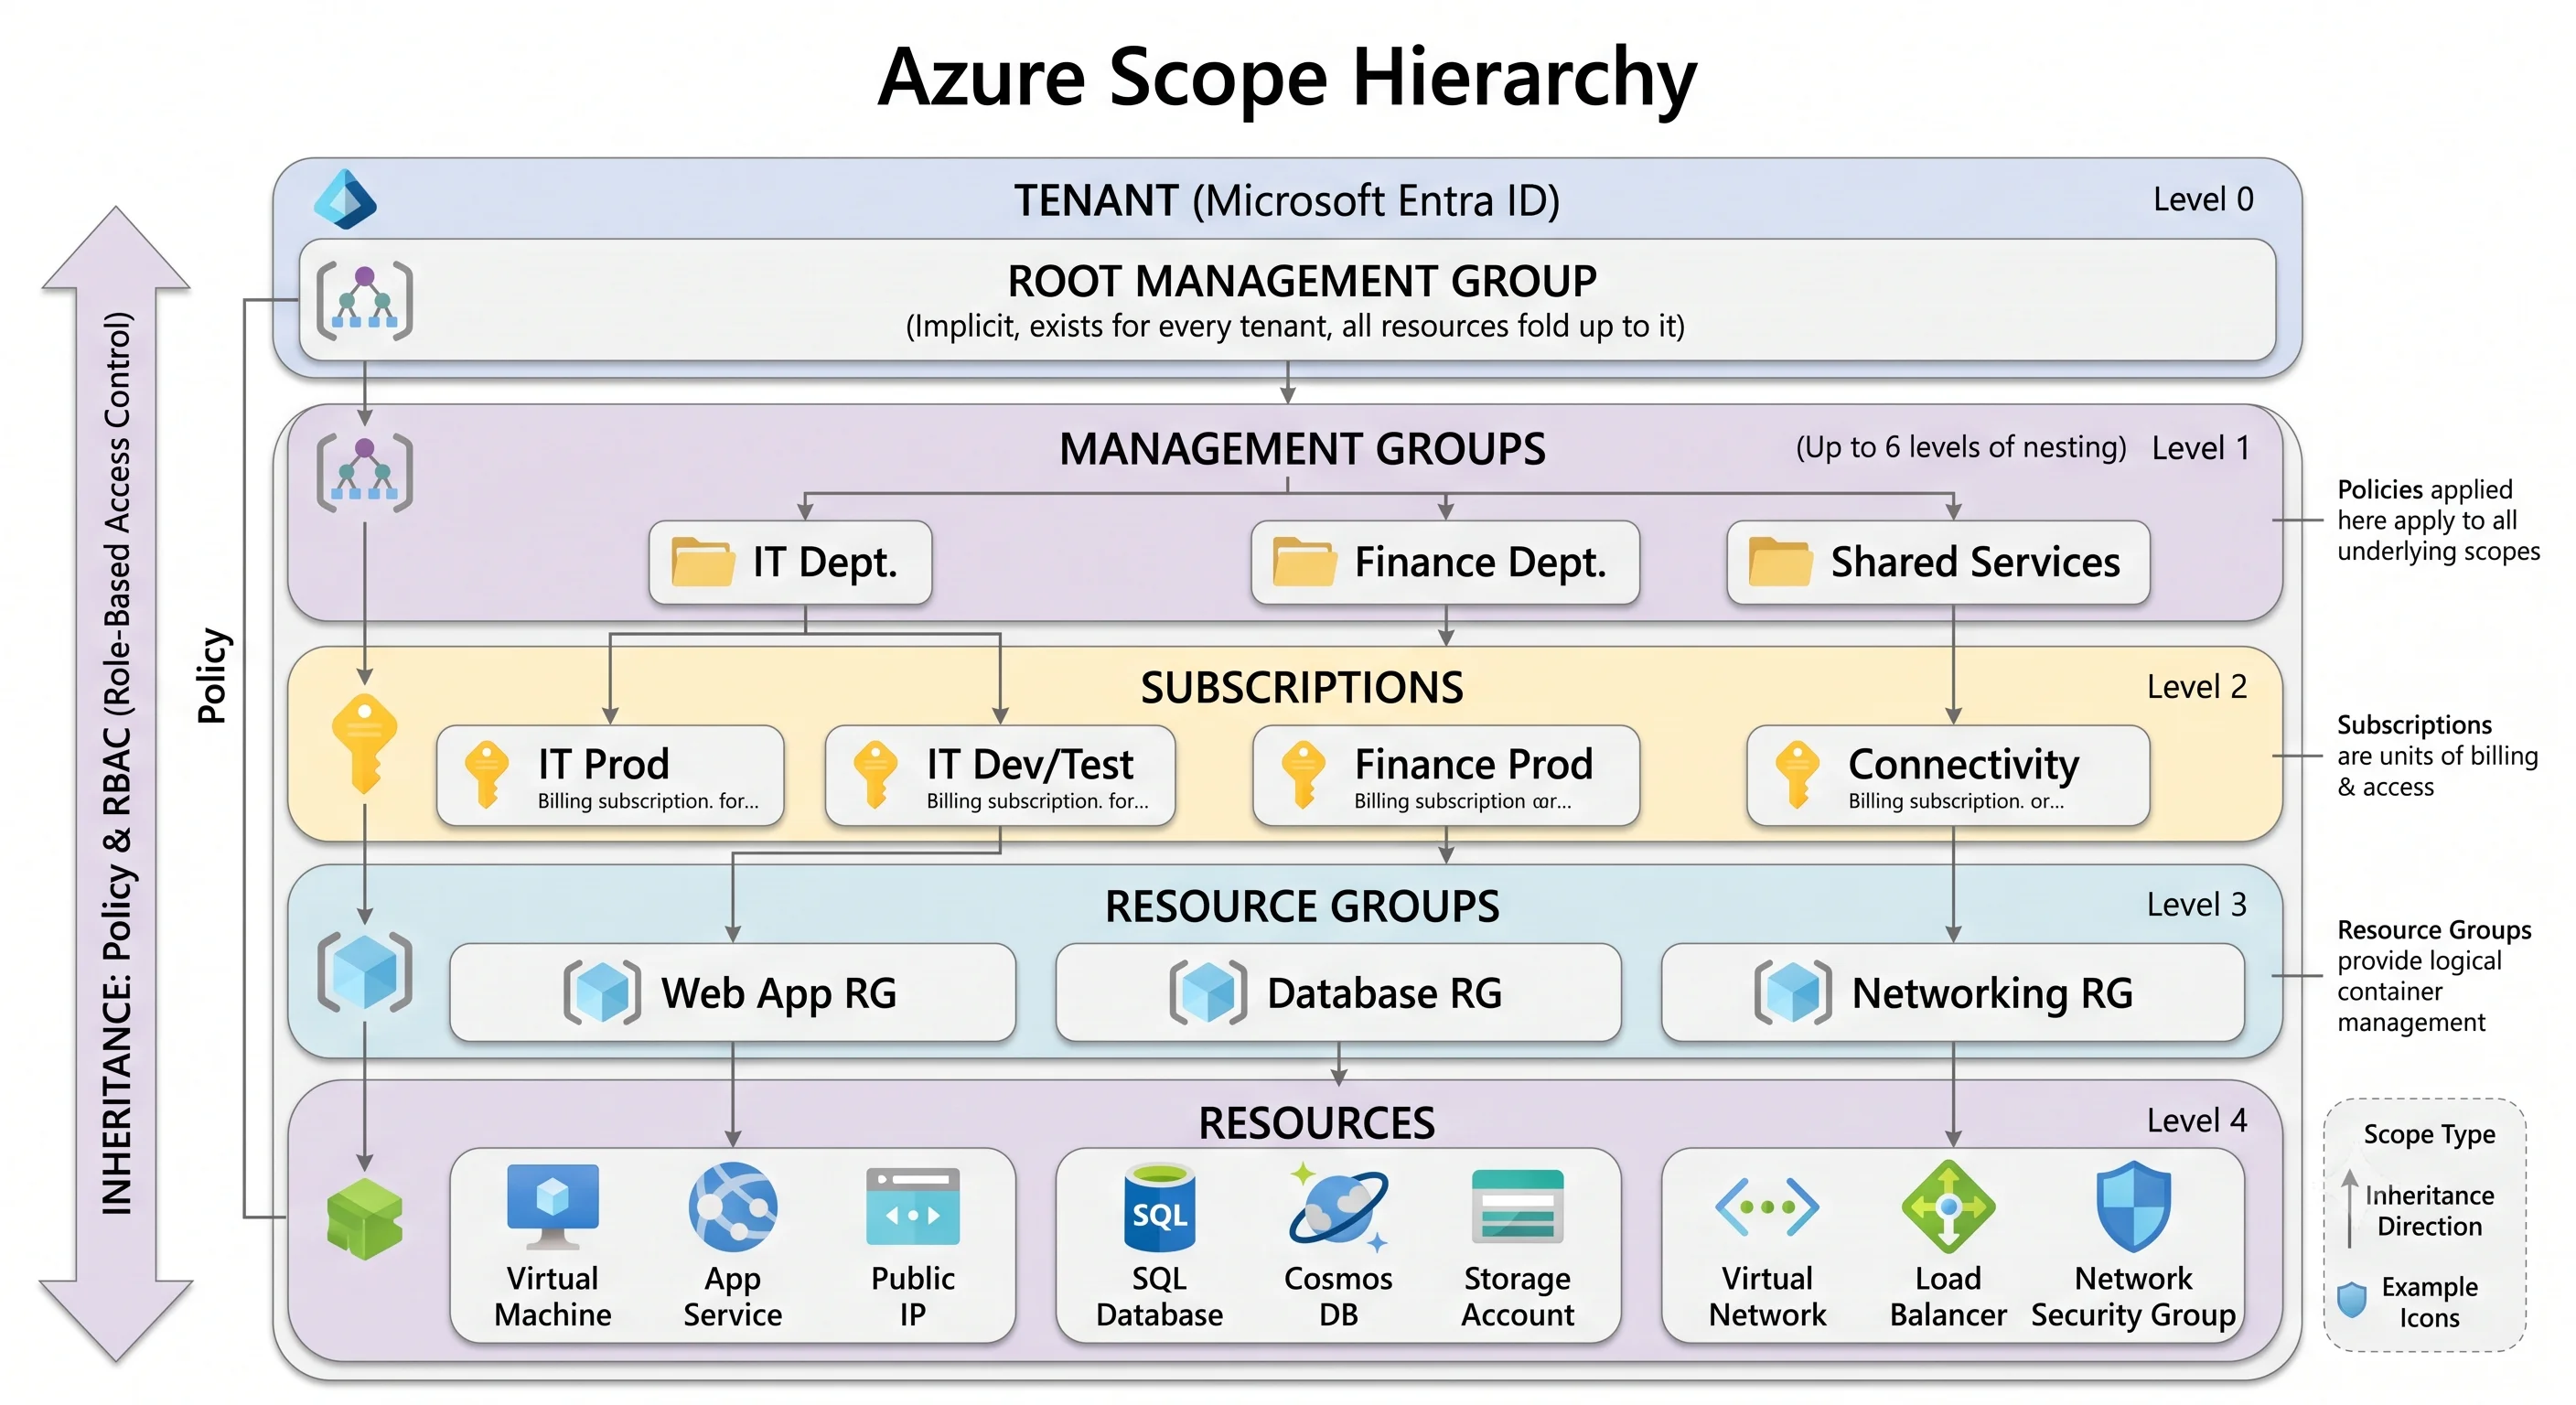This screenshot has height=1405, width=2576.
Task: Select the Network Security Group shield icon
Action: [x=2133, y=1206]
